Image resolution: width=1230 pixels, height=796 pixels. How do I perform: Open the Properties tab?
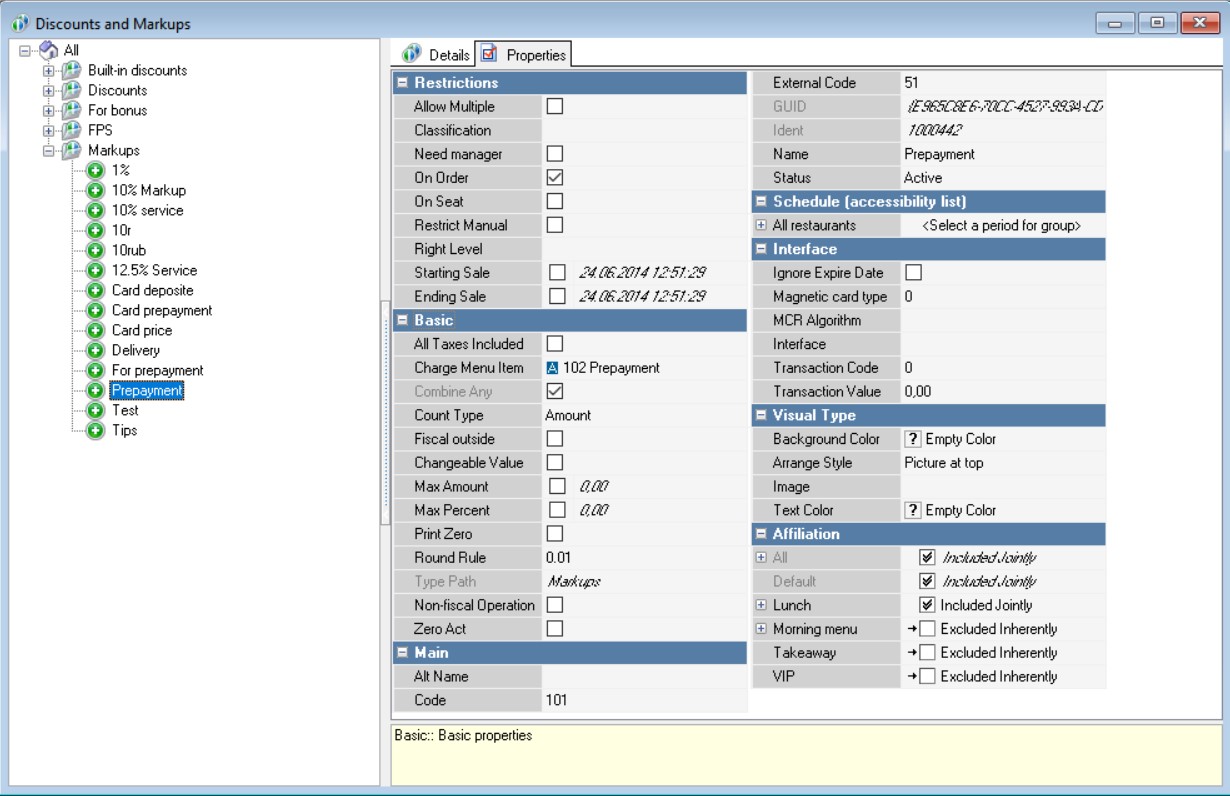(x=523, y=54)
